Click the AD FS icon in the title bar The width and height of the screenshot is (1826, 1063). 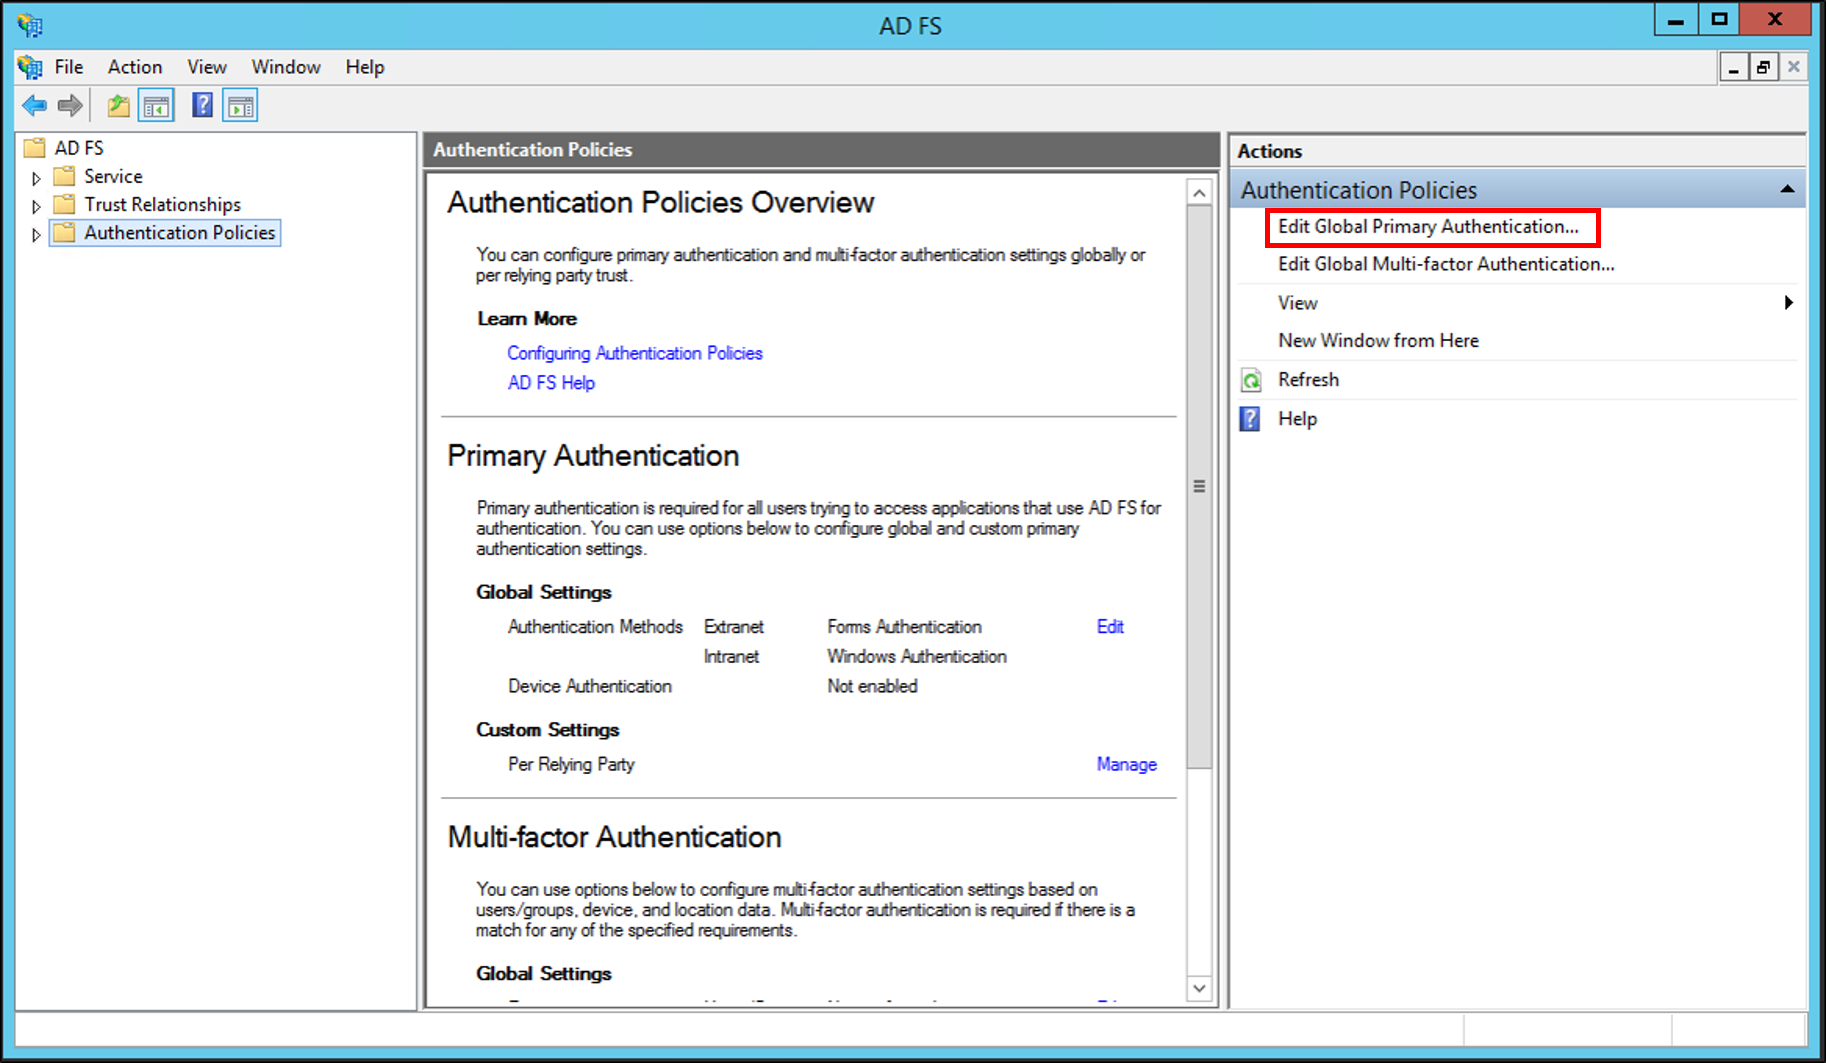pos(29,25)
